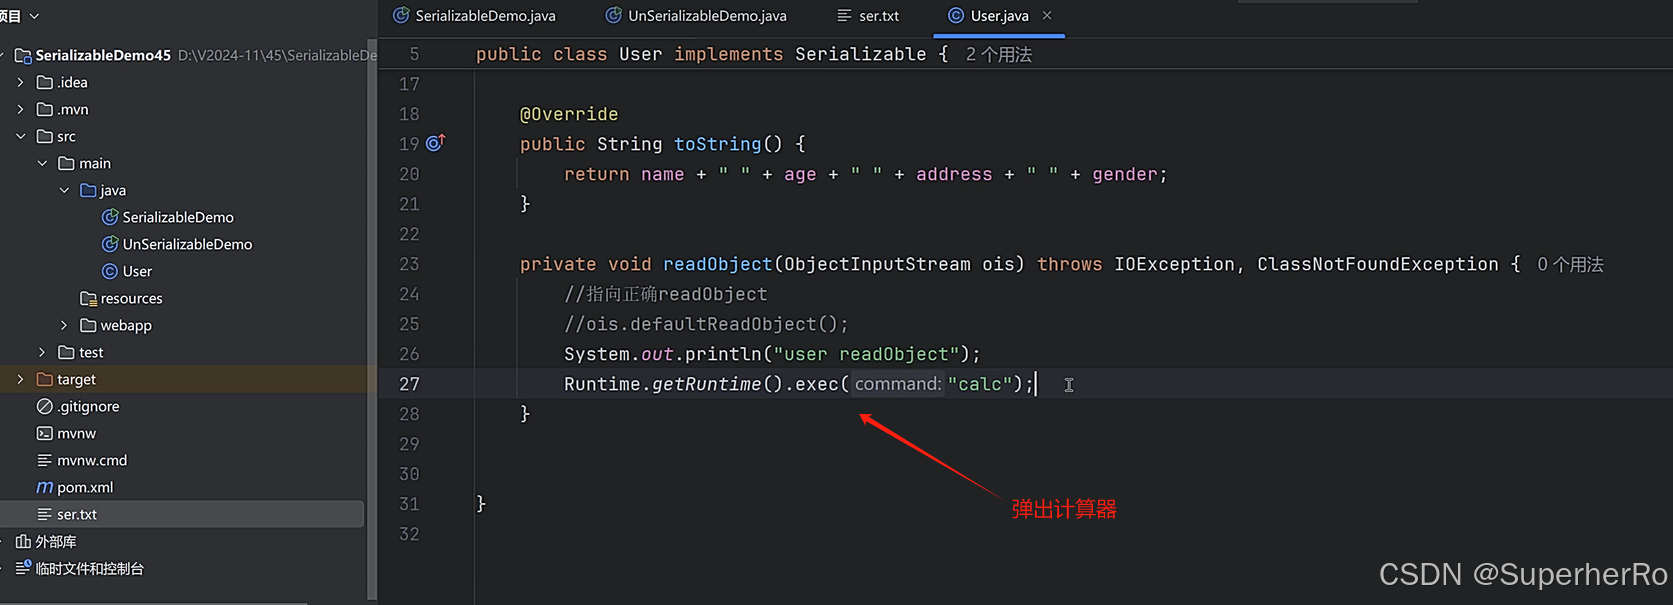Select pom.xml in the project tree
The image size is (1673, 605).
pos(85,487)
